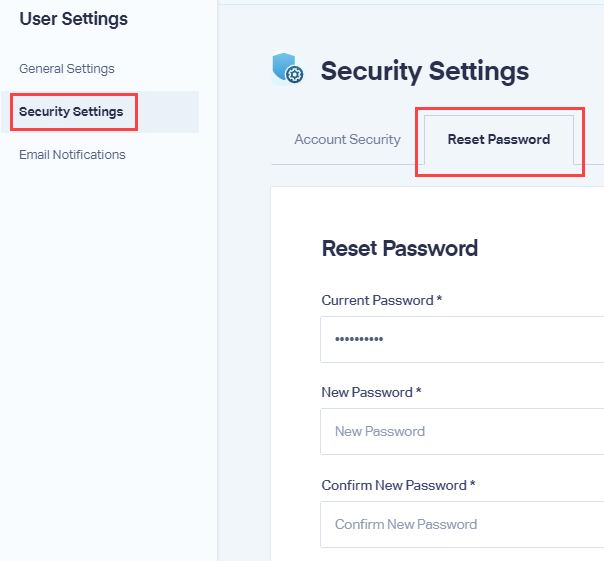Click the Security Settings shield icon

287,69
